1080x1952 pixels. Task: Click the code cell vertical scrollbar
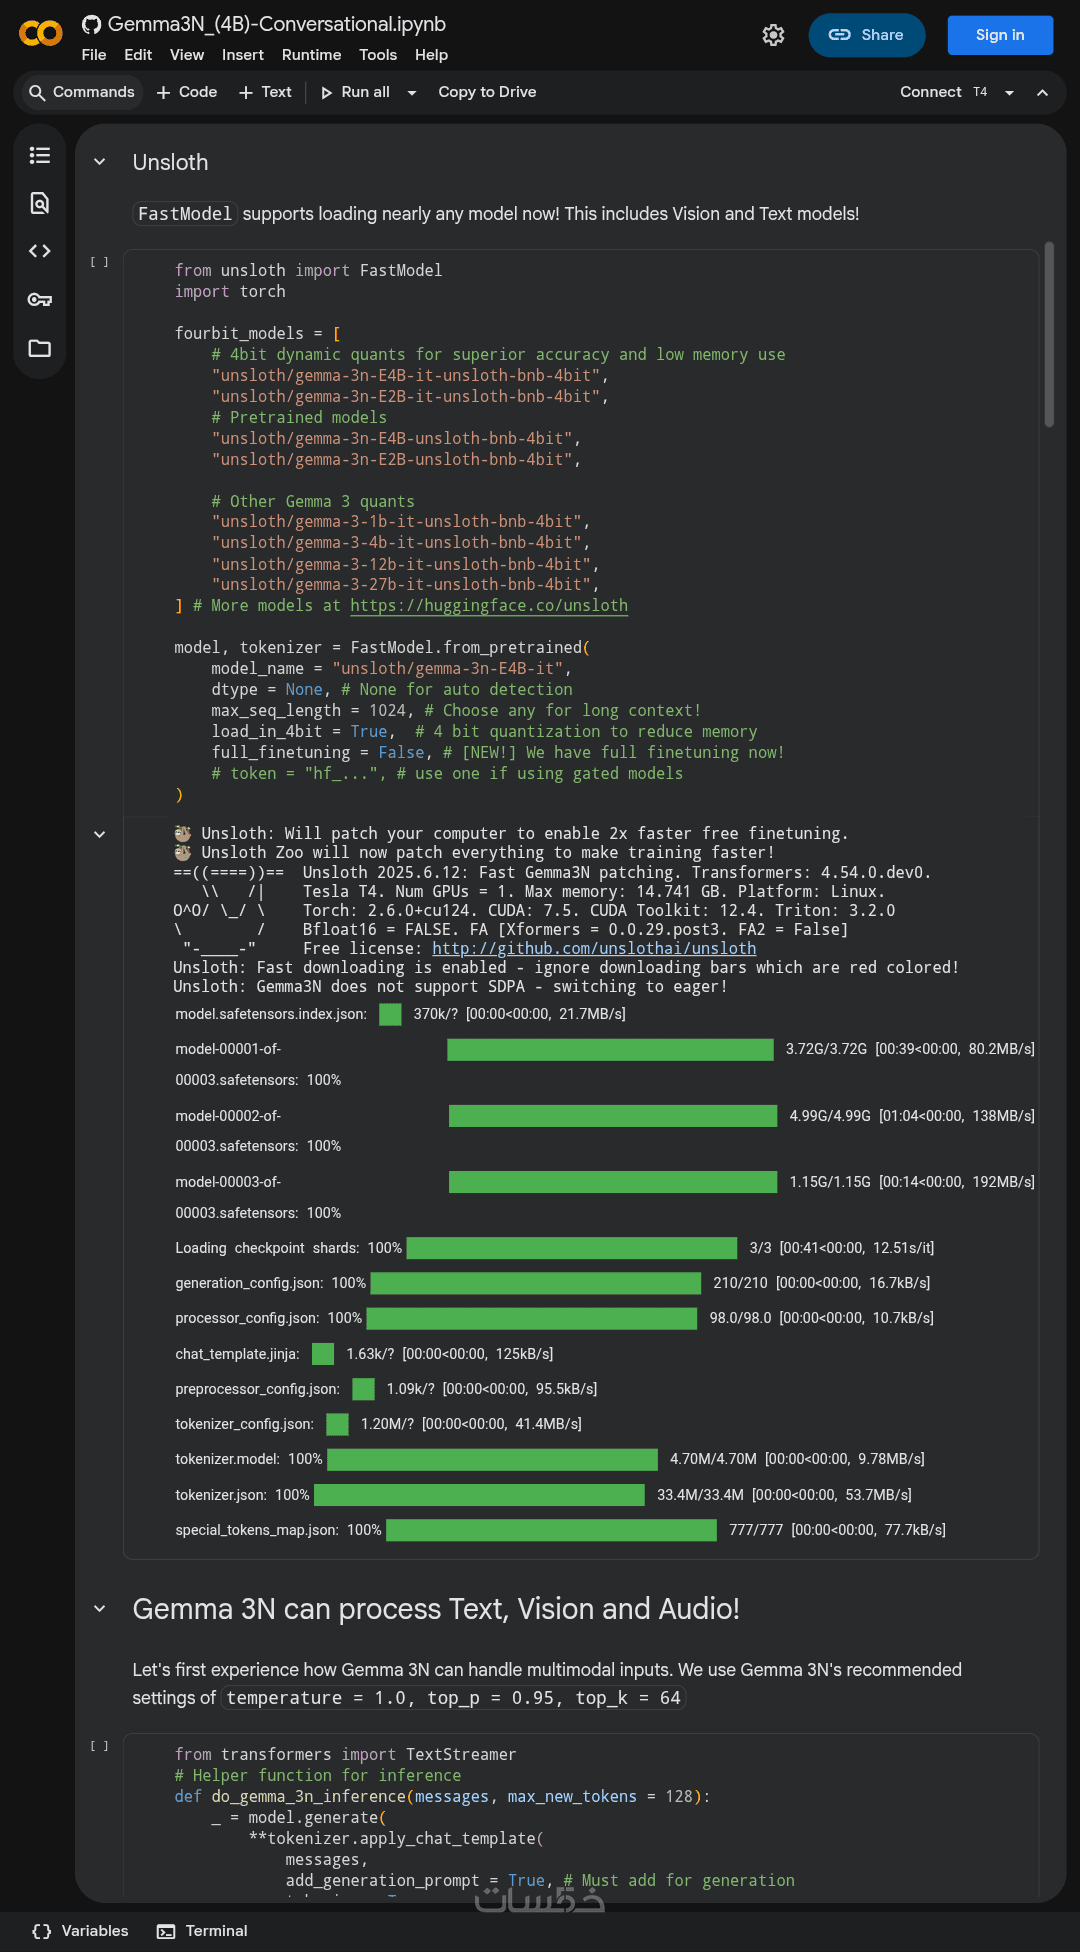1049,335
